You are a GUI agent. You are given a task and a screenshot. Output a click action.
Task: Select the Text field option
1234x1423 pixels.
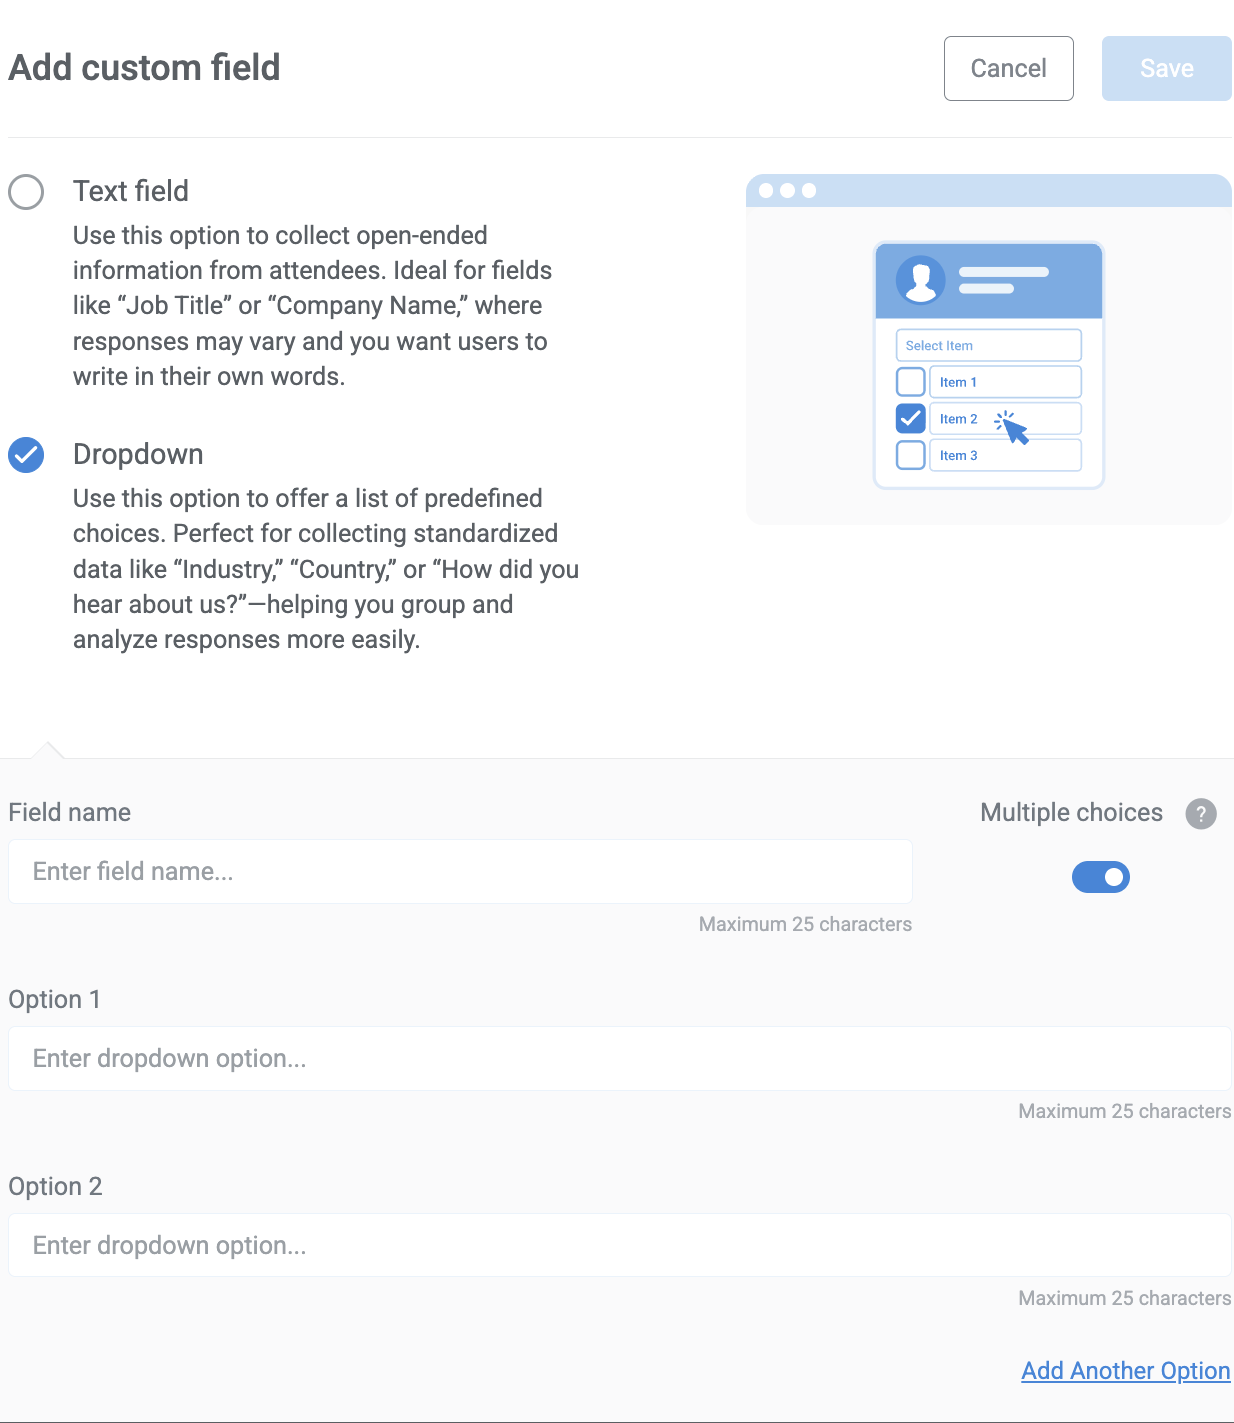point(26,192)
